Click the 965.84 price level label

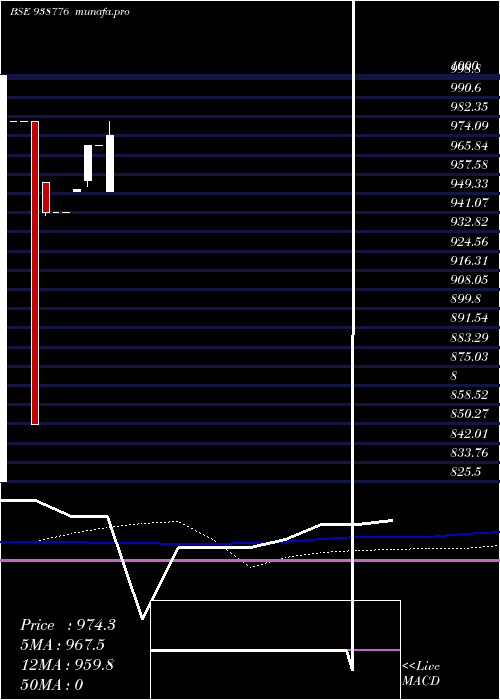click(469, 146)
